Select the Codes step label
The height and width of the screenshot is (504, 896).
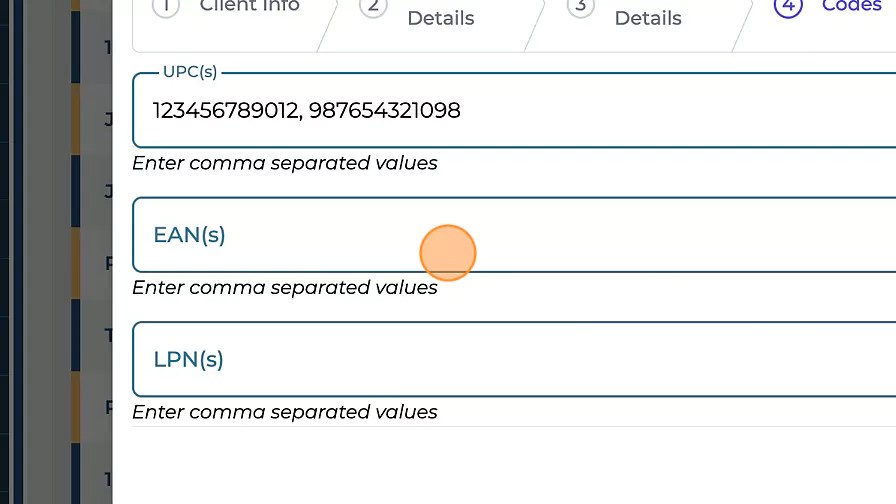pyautogui.click(x=850, y=6)
